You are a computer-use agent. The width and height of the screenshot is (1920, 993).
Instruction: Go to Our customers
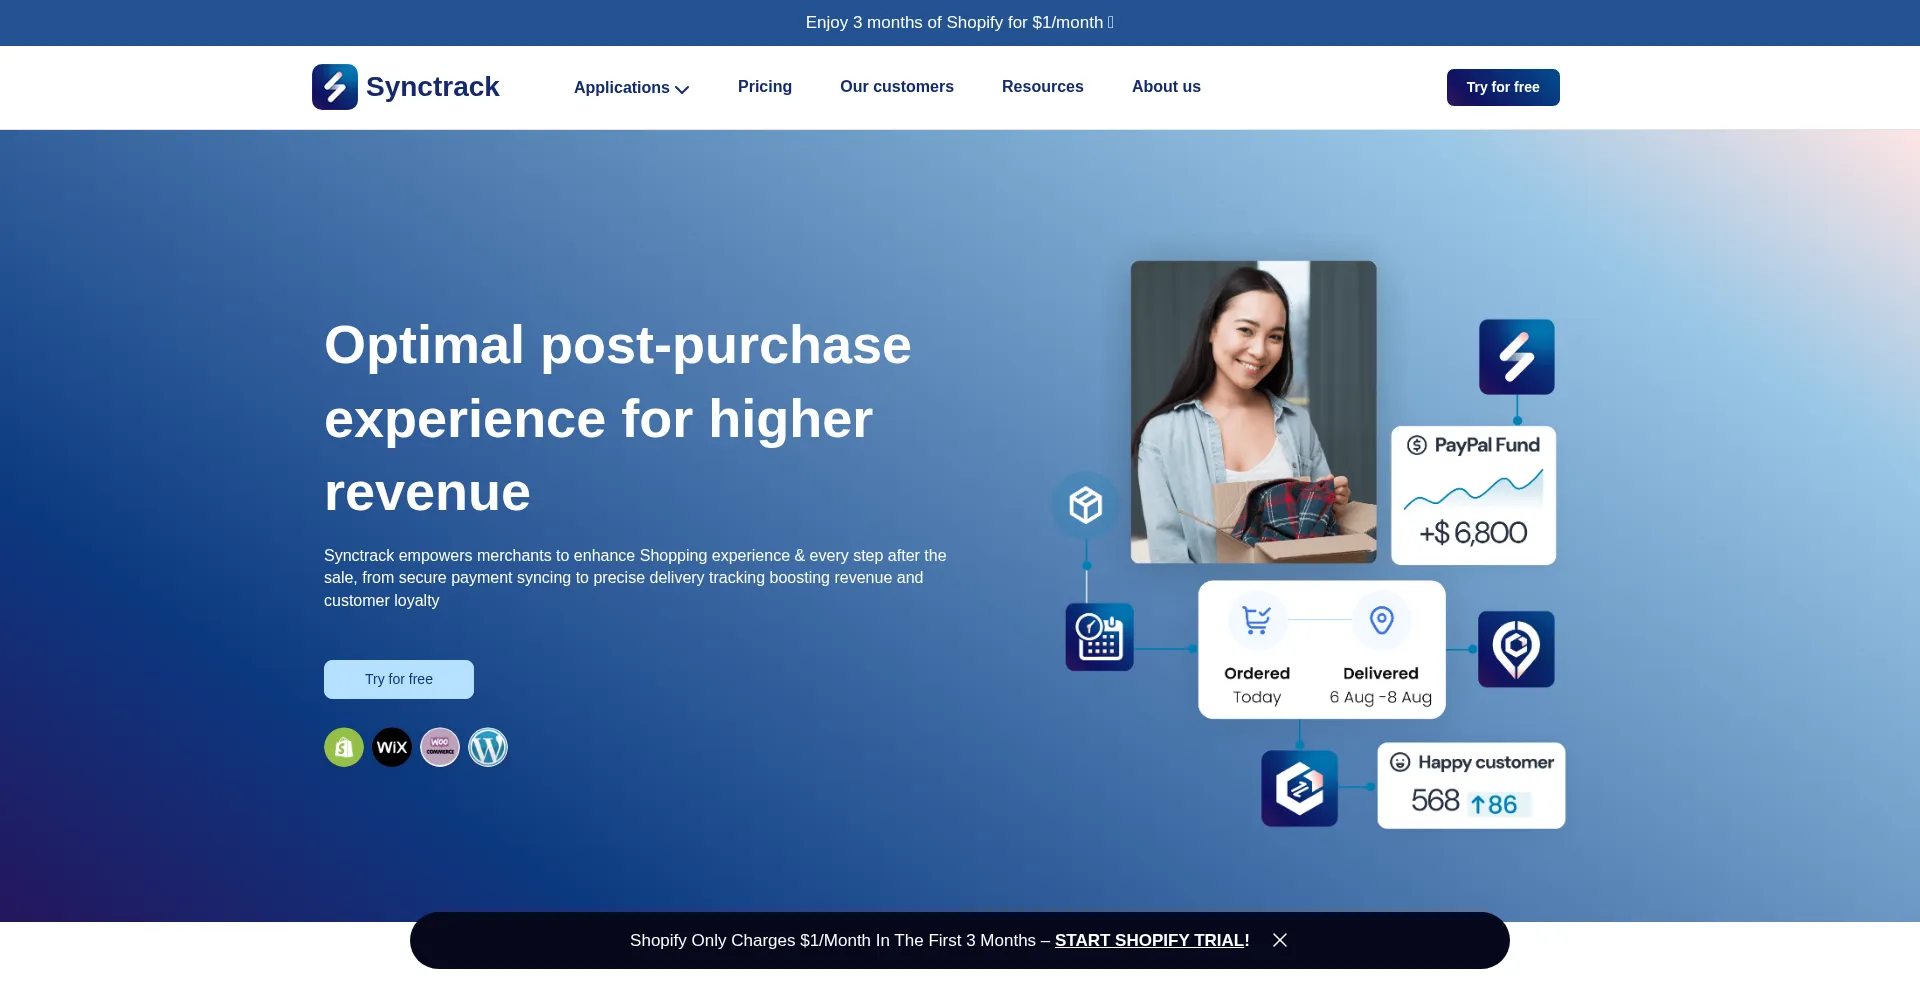(896, 88)
